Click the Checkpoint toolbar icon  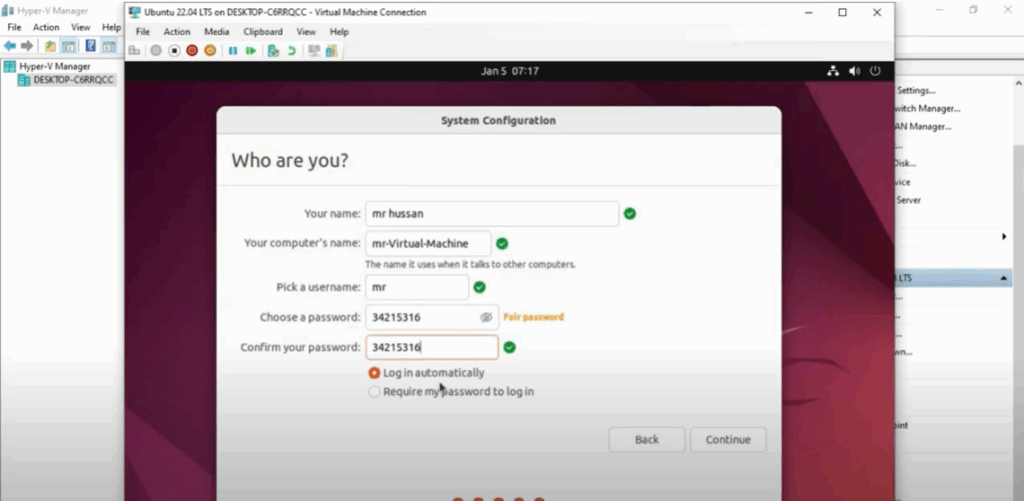pos(274,50)
